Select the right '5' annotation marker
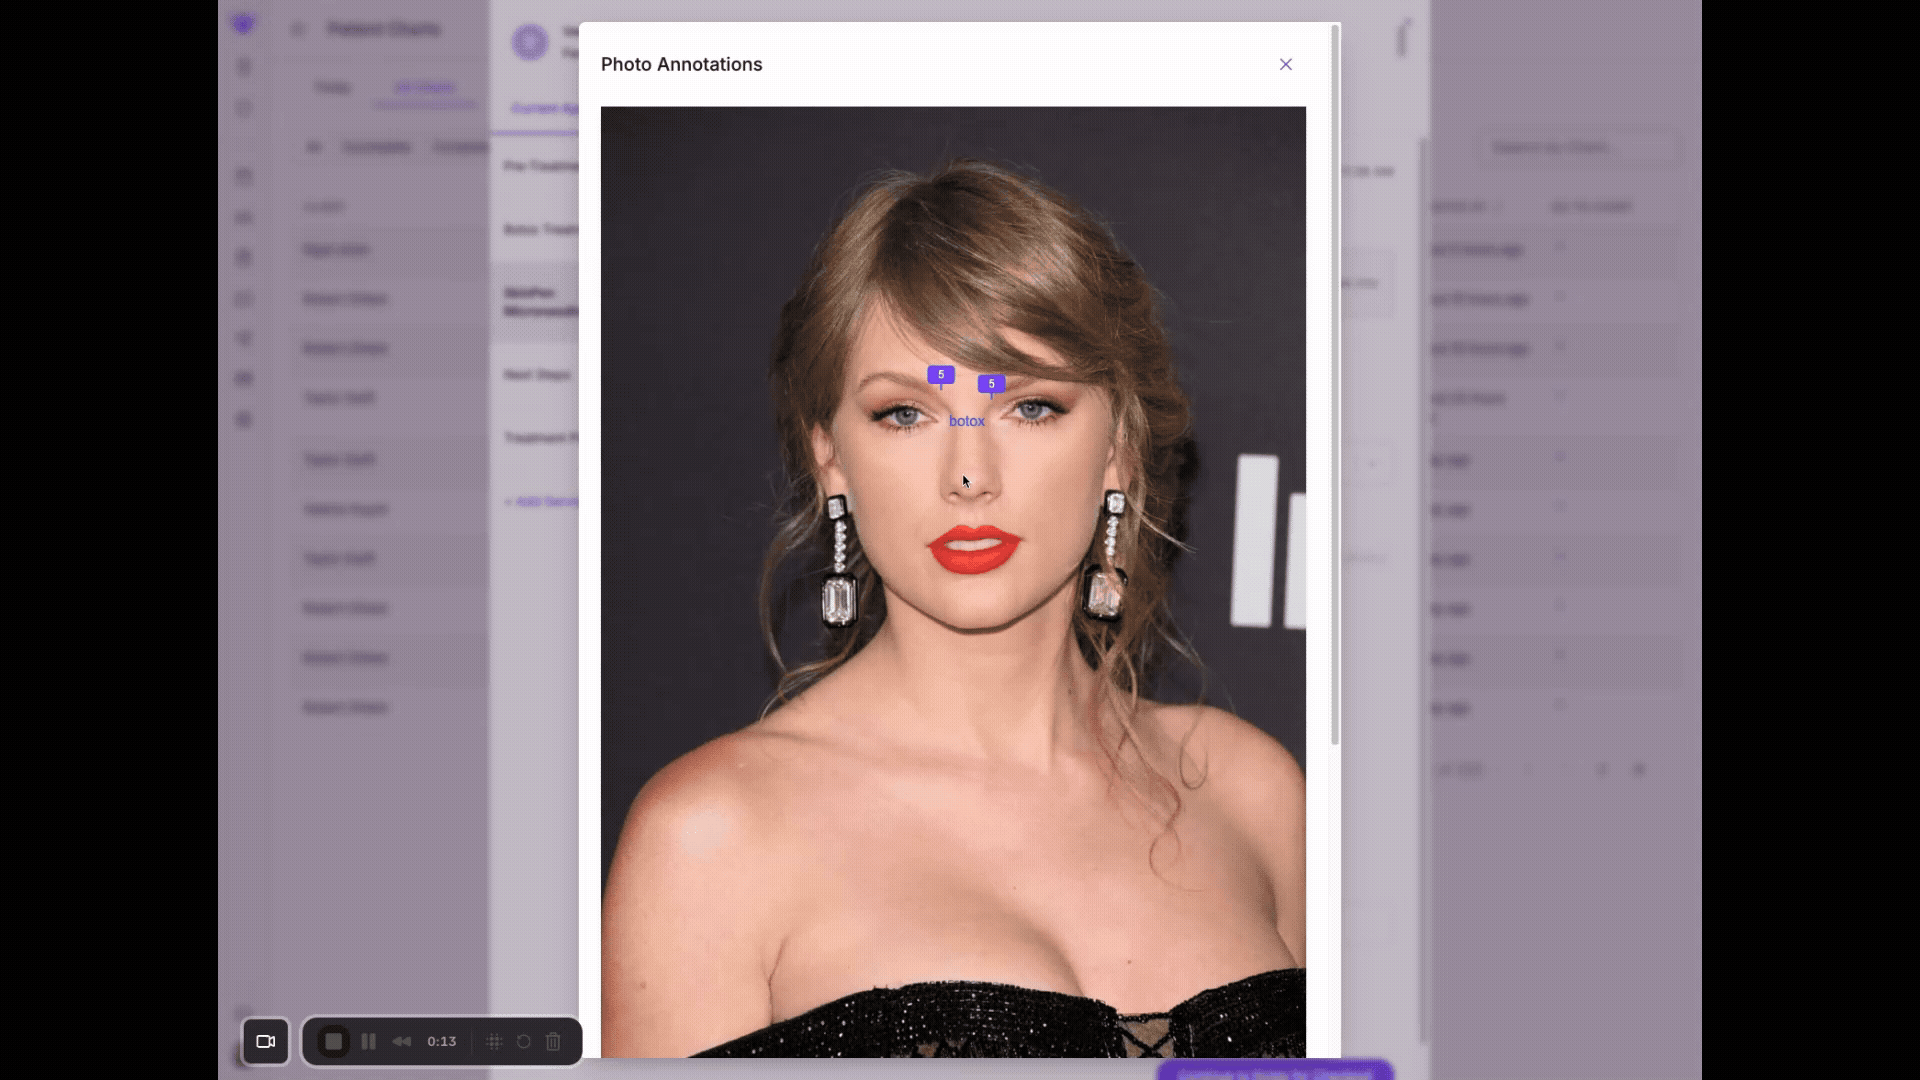The height and width of the screenshot is (1080, 1920). tap(991, 384)
